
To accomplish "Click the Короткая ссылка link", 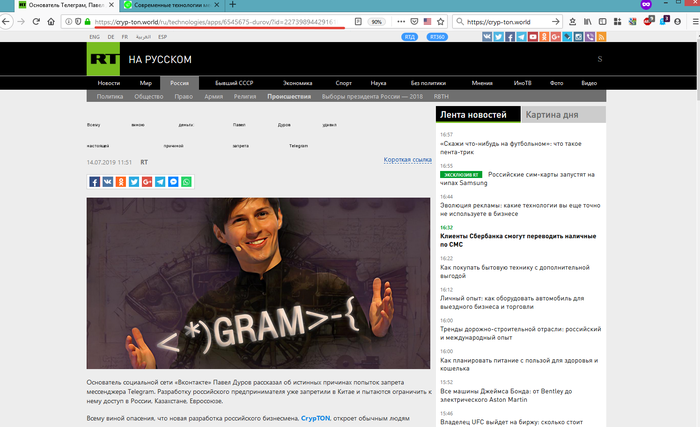I will [x=407, y=160].
